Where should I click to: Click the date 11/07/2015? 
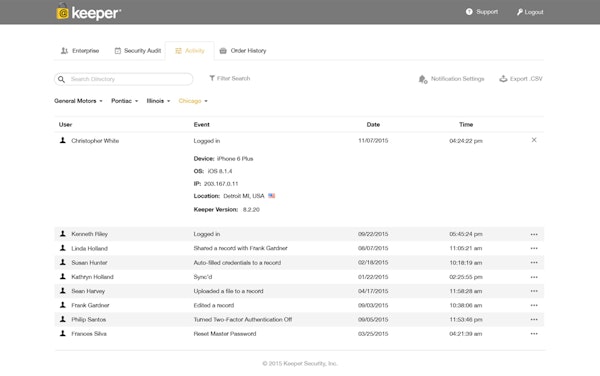pos(373,141)
